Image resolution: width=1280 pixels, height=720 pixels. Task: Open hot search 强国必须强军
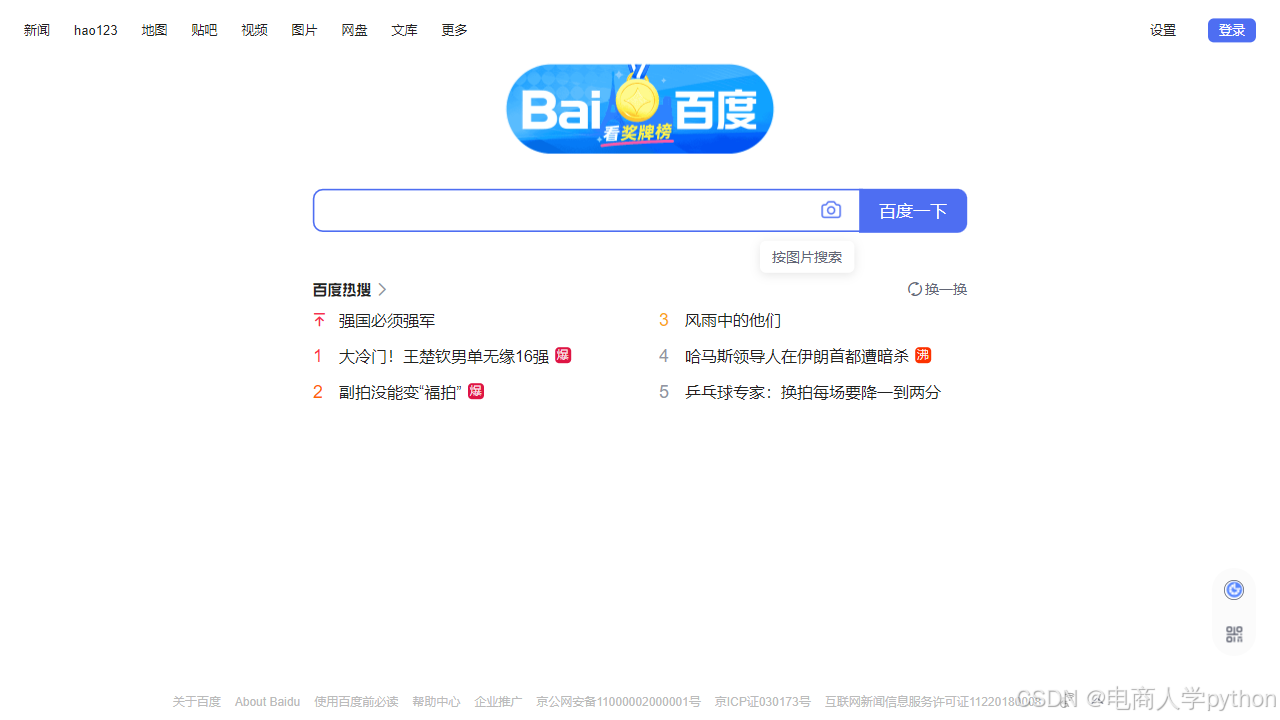pyautogui.click(x=387, y=320)
